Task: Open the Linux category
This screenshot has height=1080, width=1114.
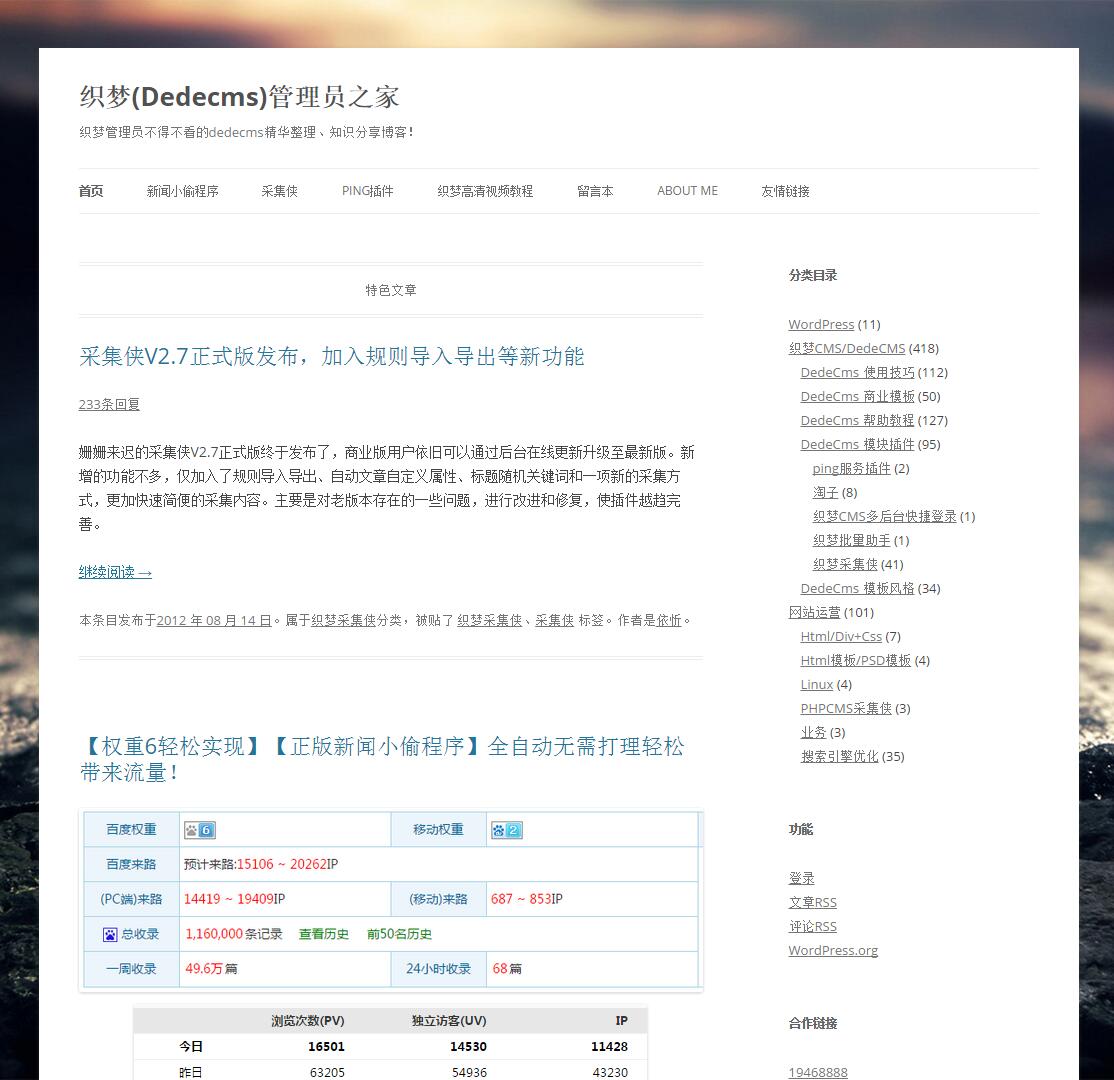Action: [x=817, y=684]
